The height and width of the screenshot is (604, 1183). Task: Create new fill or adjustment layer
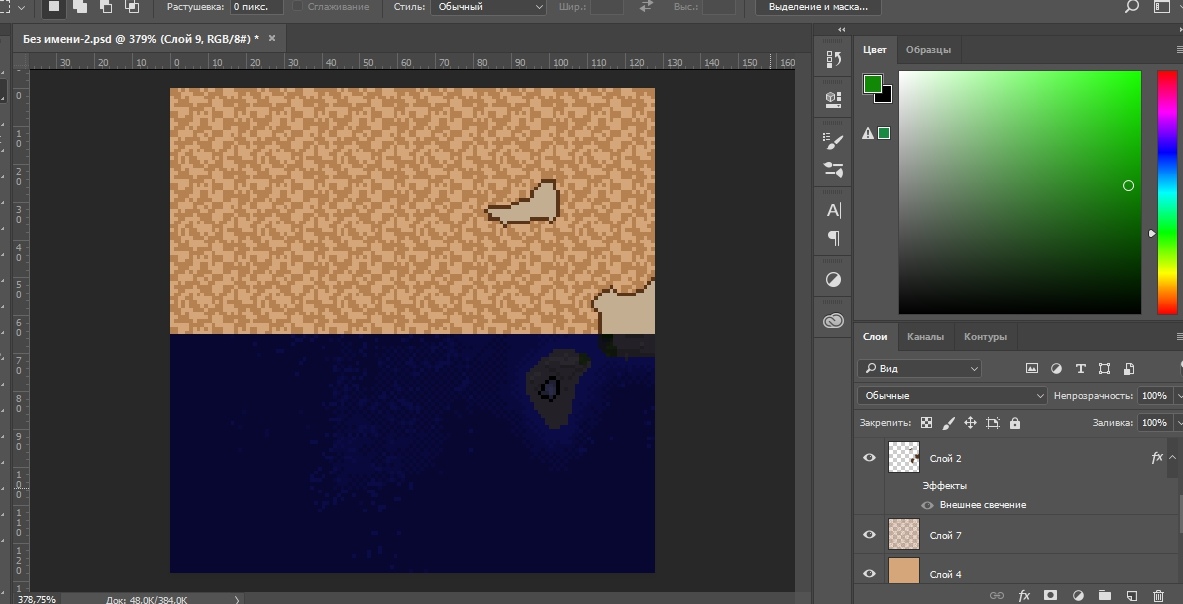point(1078,596)
